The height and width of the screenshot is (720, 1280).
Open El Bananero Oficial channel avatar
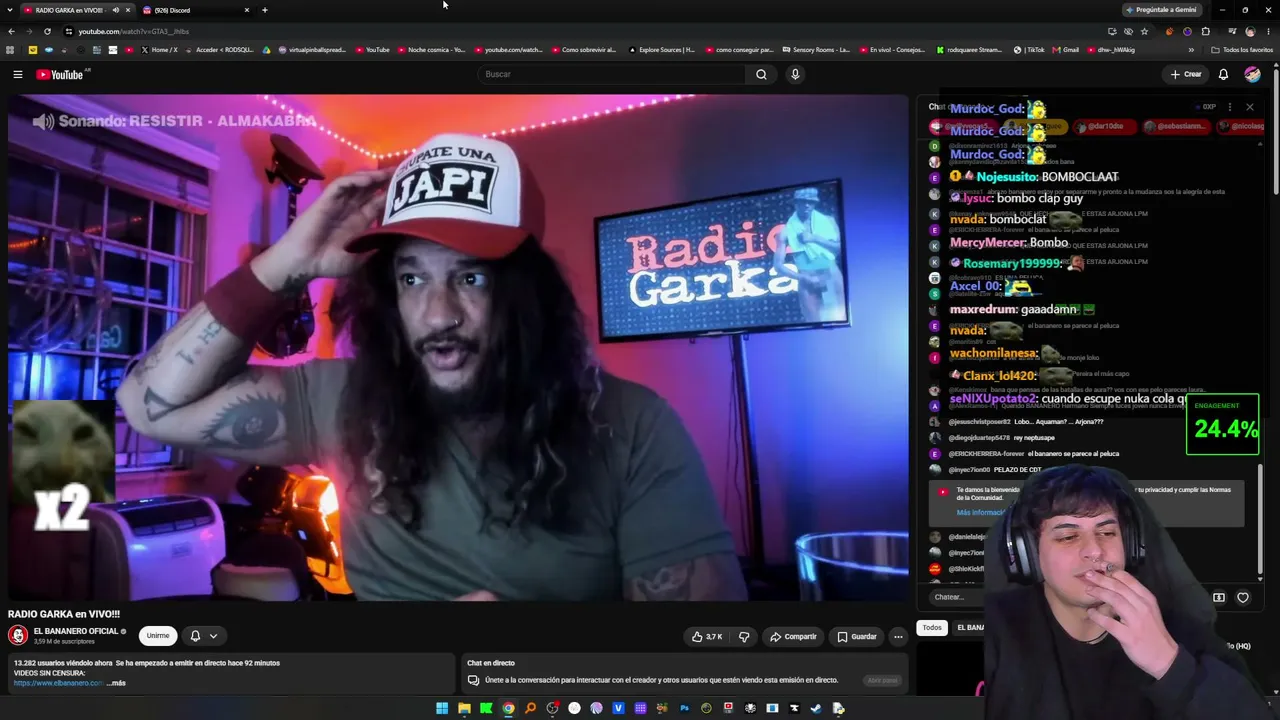[x=18, y=635]
